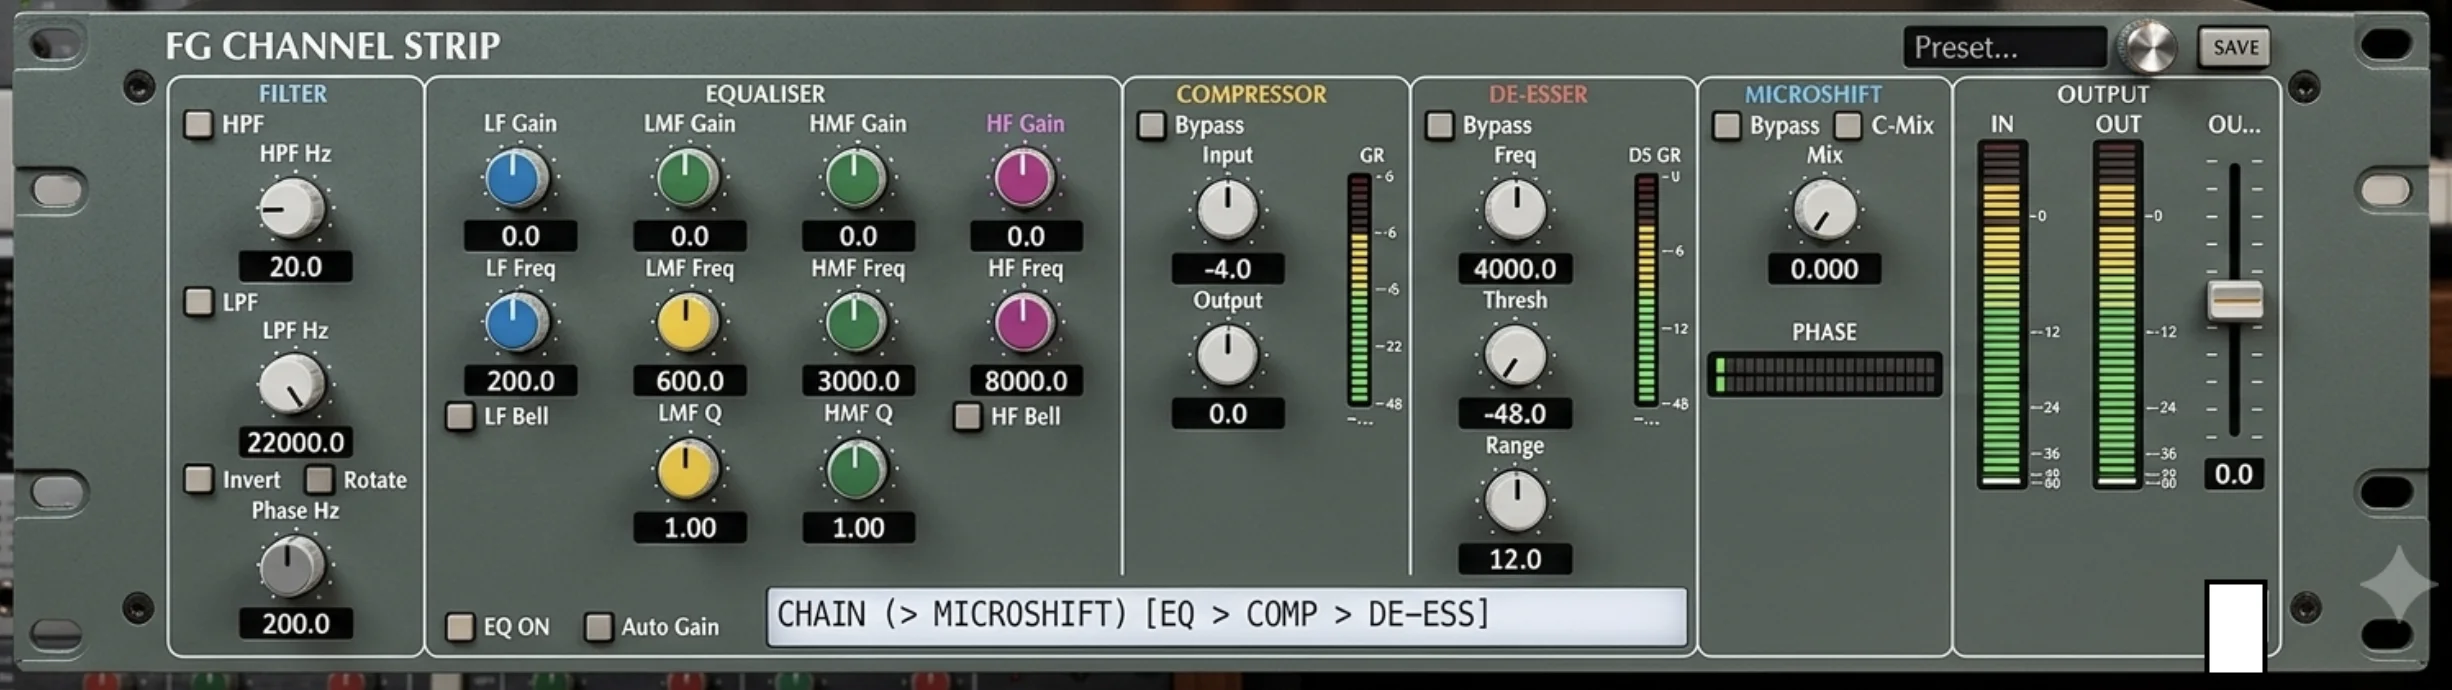Viewport: 2452px width, 690px height.
Task: Enable the Auto Gain checkbox
Action: (598, 627)
